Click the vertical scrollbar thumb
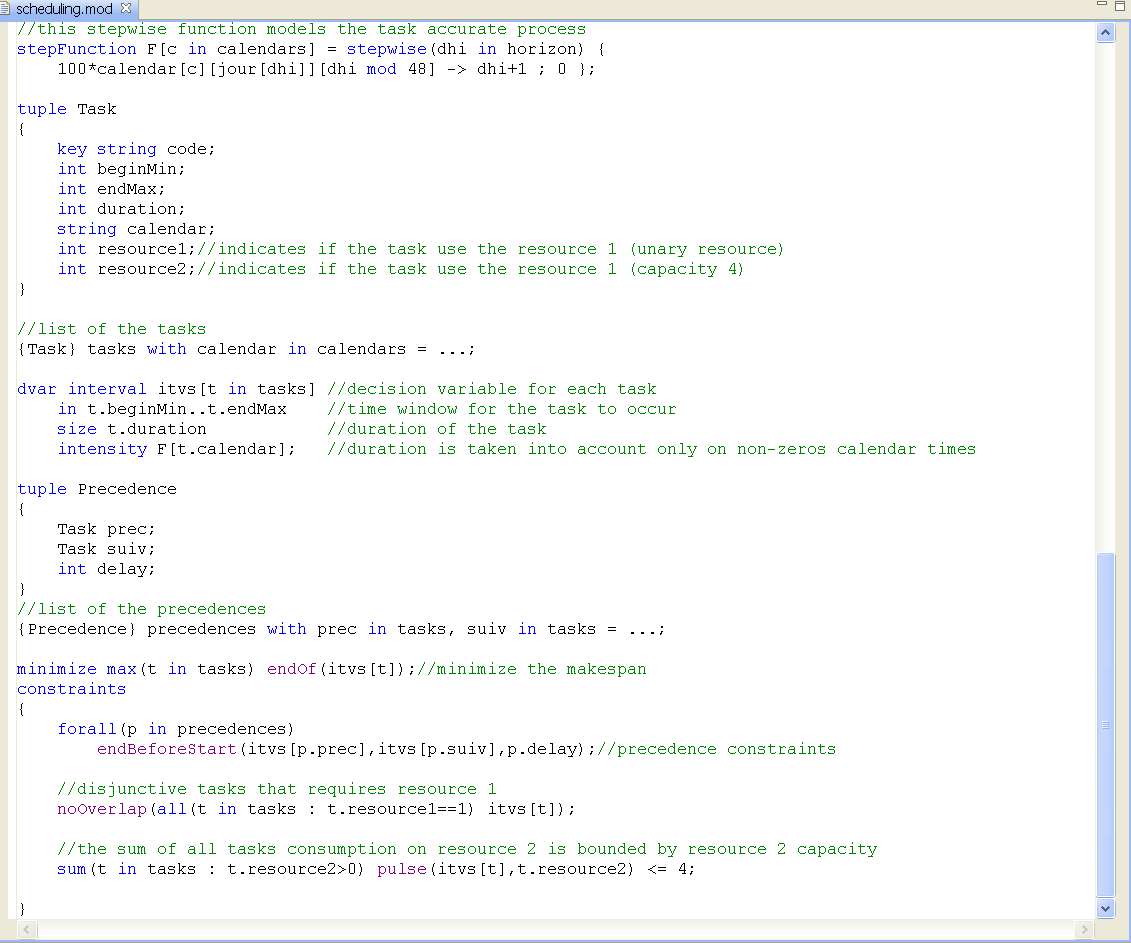1131x943 pixels. (x=1105, y=724)
